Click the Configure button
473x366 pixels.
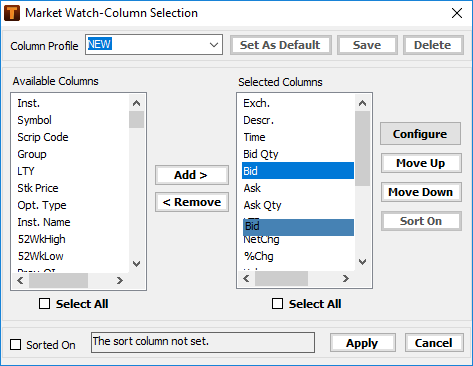420,134
